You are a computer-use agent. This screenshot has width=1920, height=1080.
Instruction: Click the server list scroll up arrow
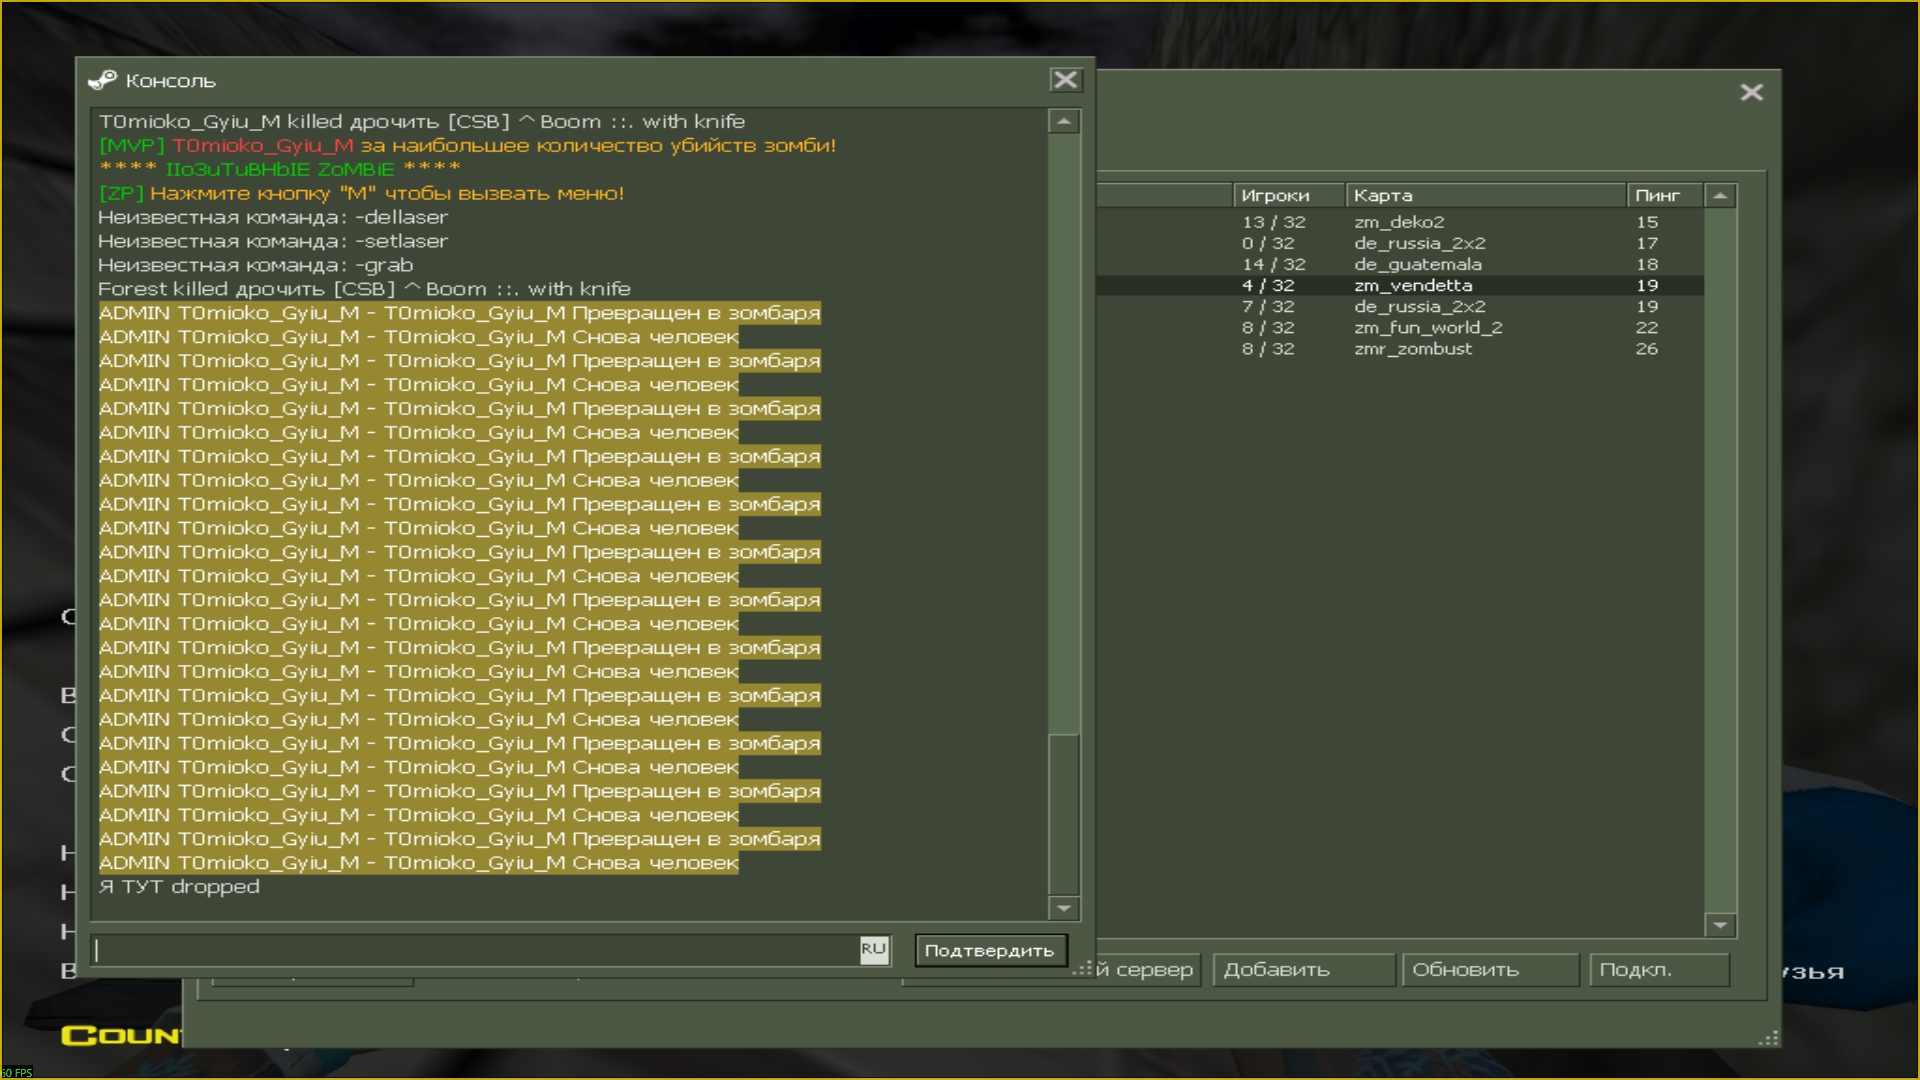(x=1720, y=196)
